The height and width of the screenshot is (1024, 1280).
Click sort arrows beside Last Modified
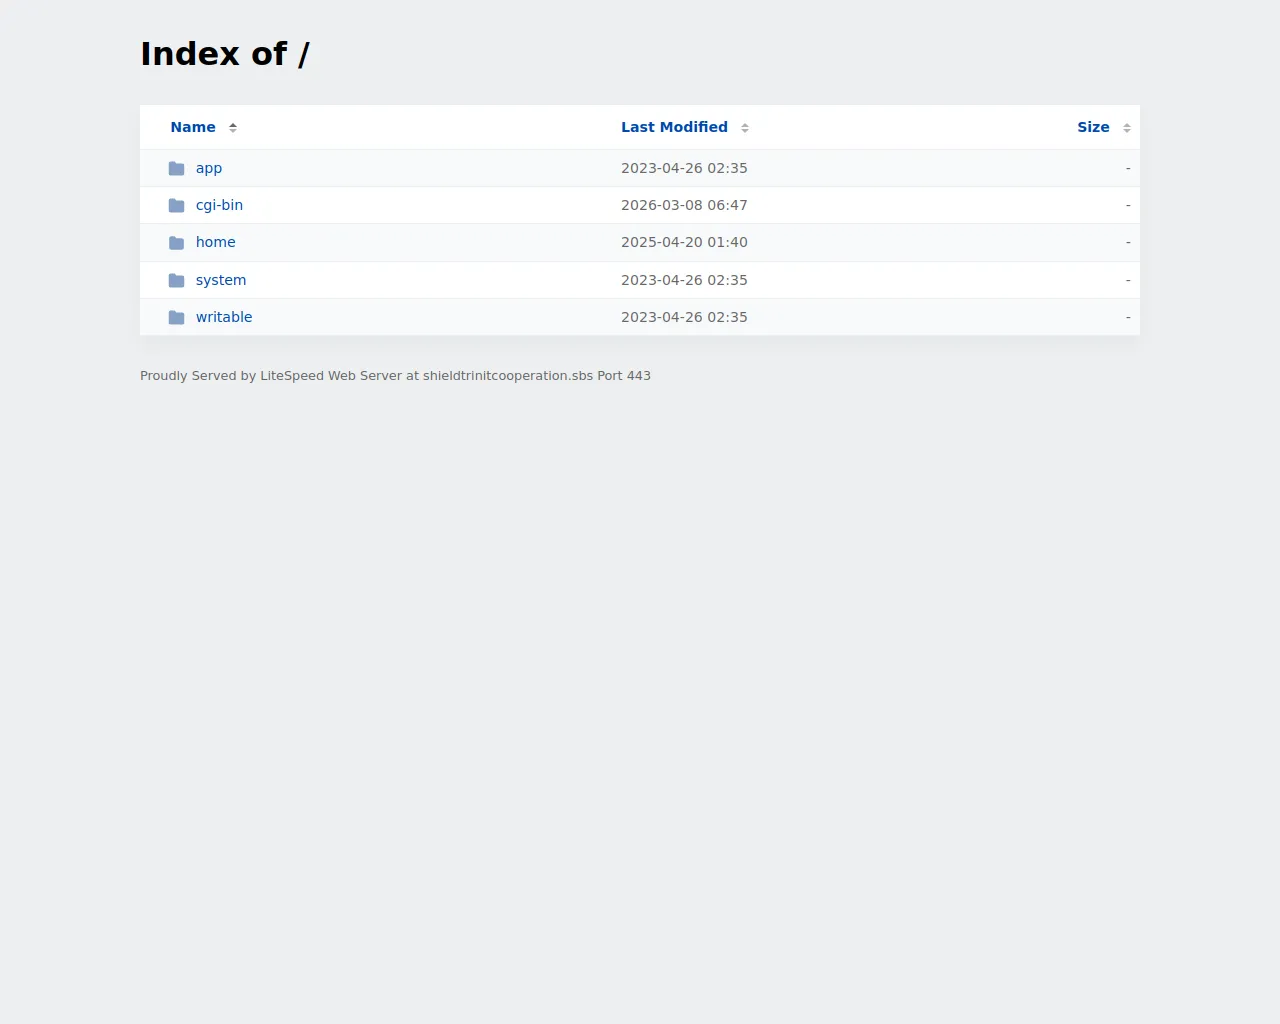[745, 127]
